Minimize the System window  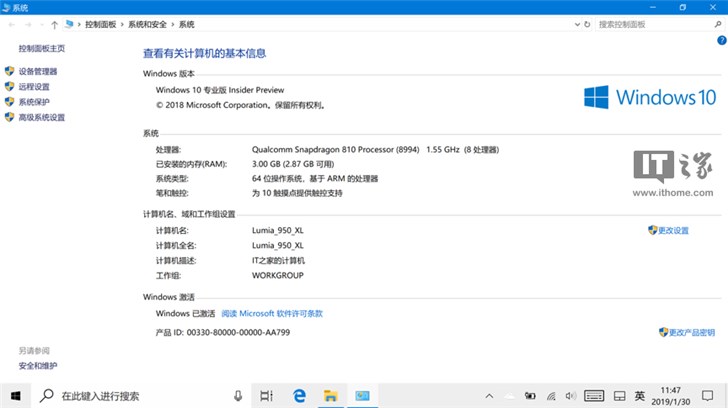tap(653, 7)
